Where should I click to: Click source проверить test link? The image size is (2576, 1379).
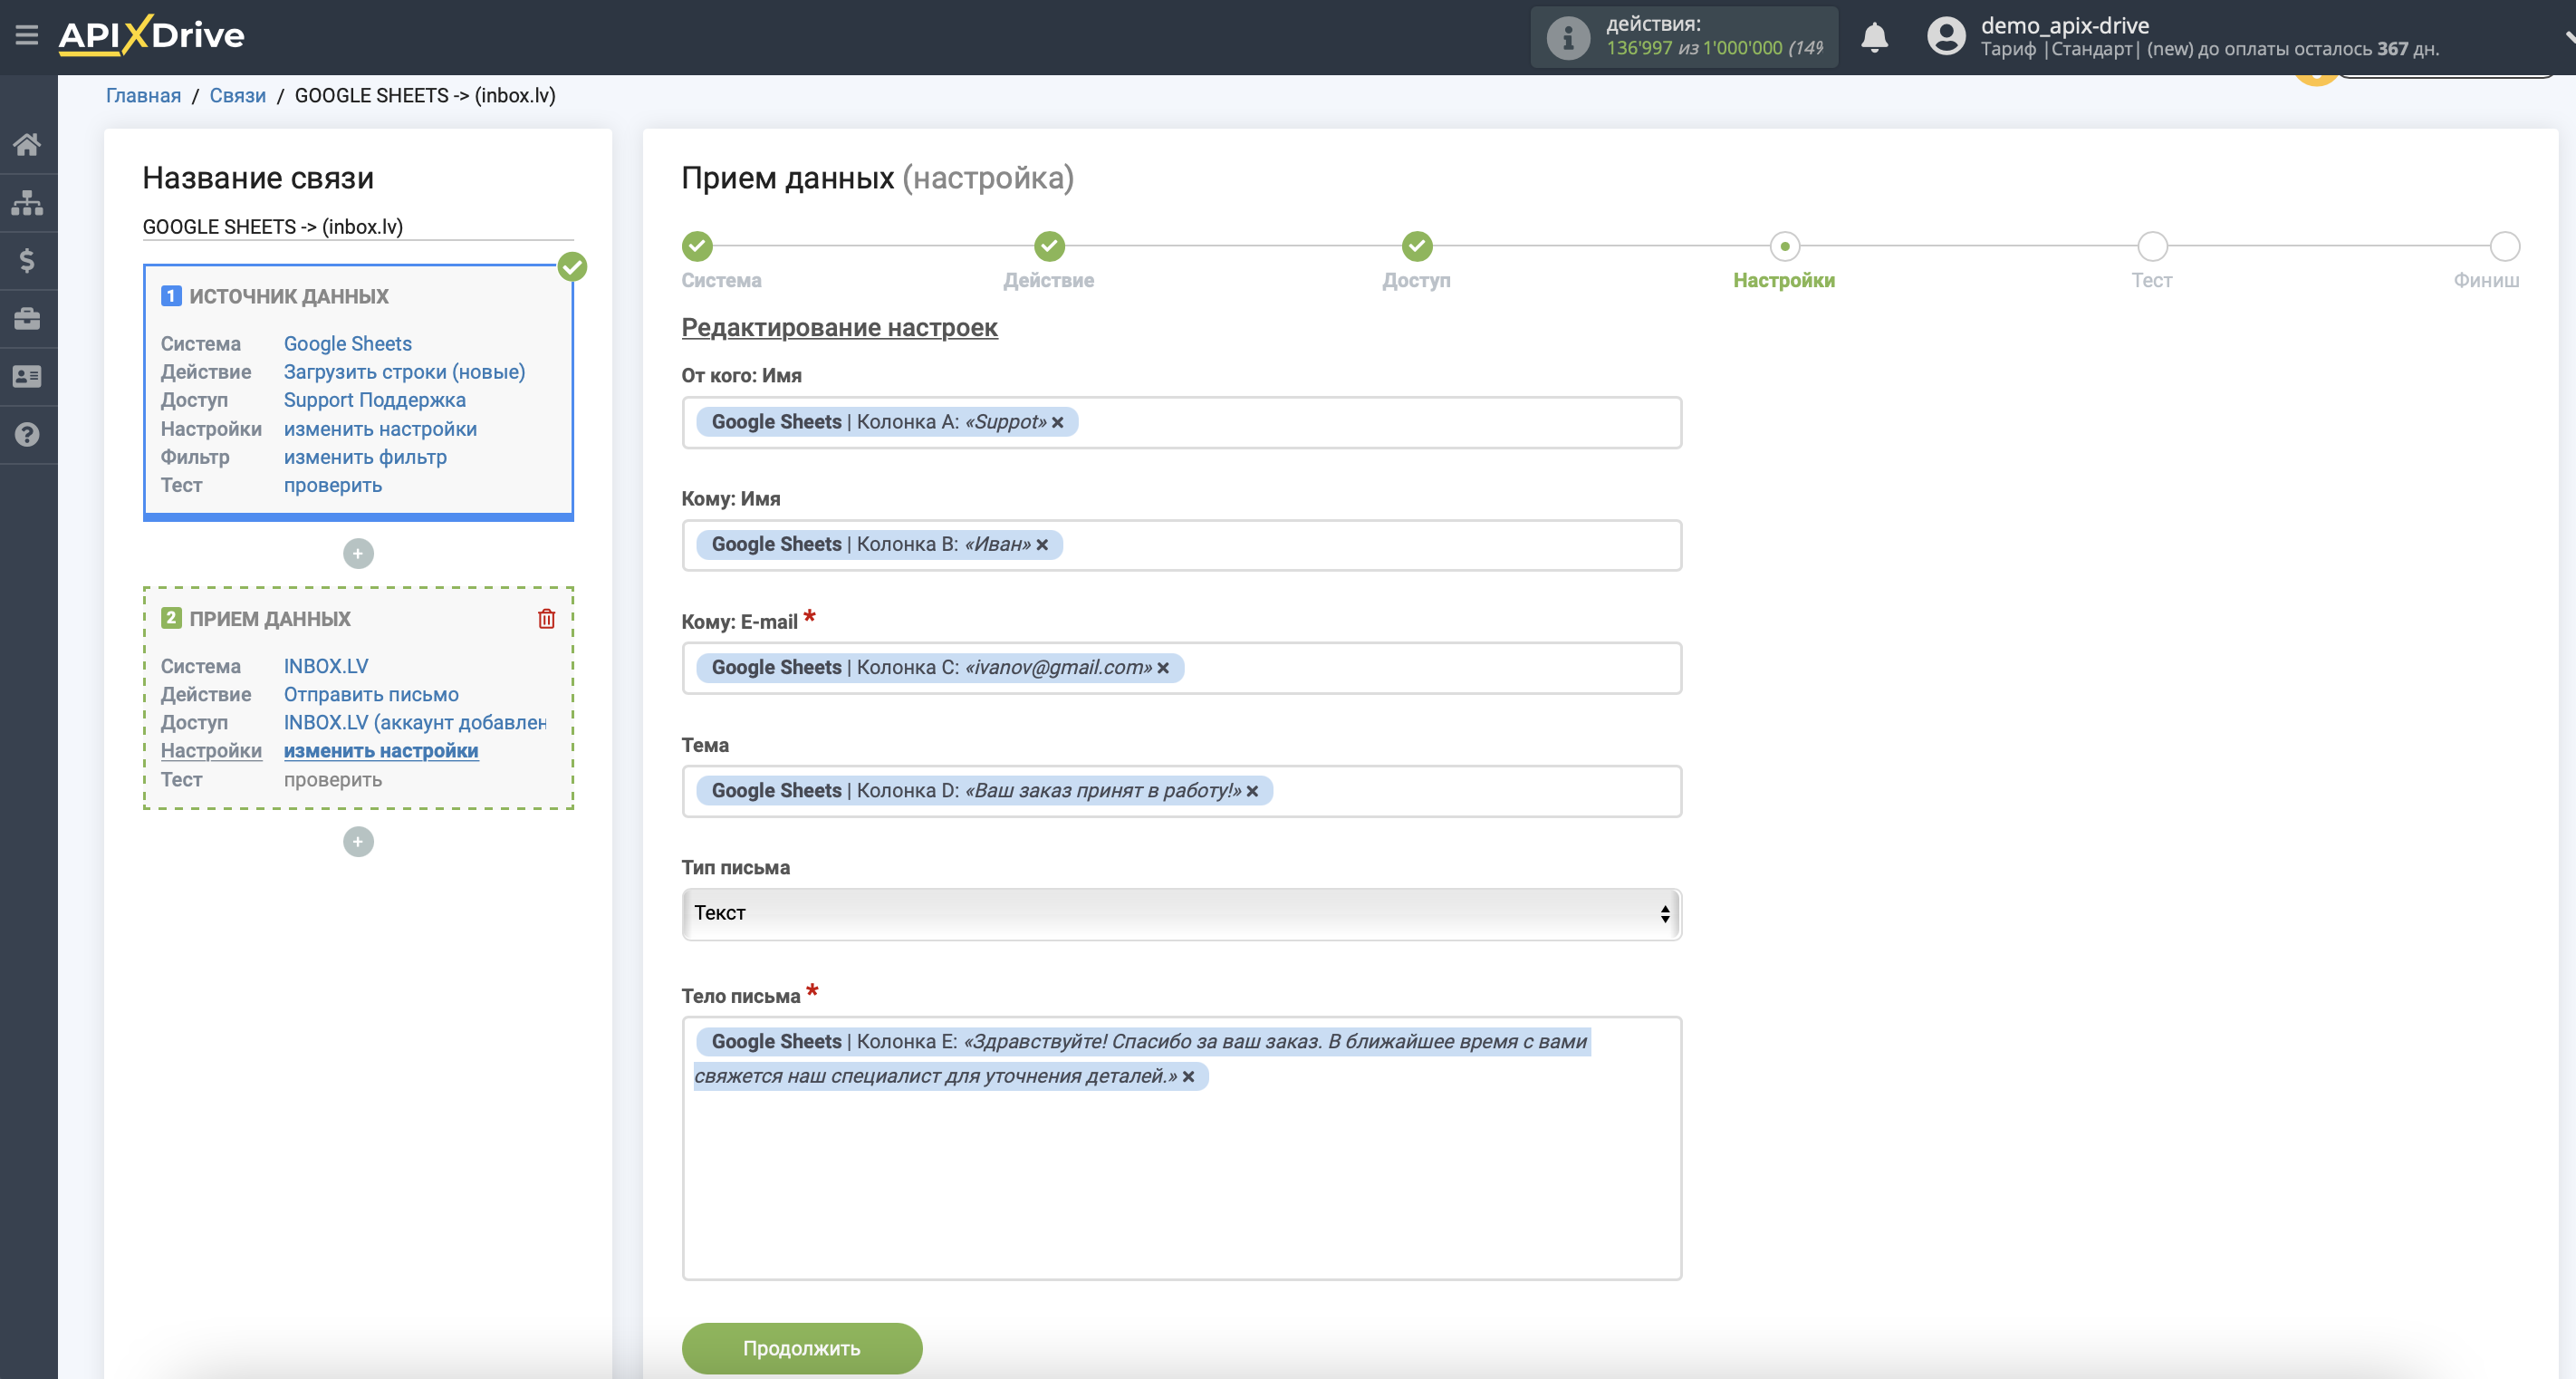[x=332, y=484]
